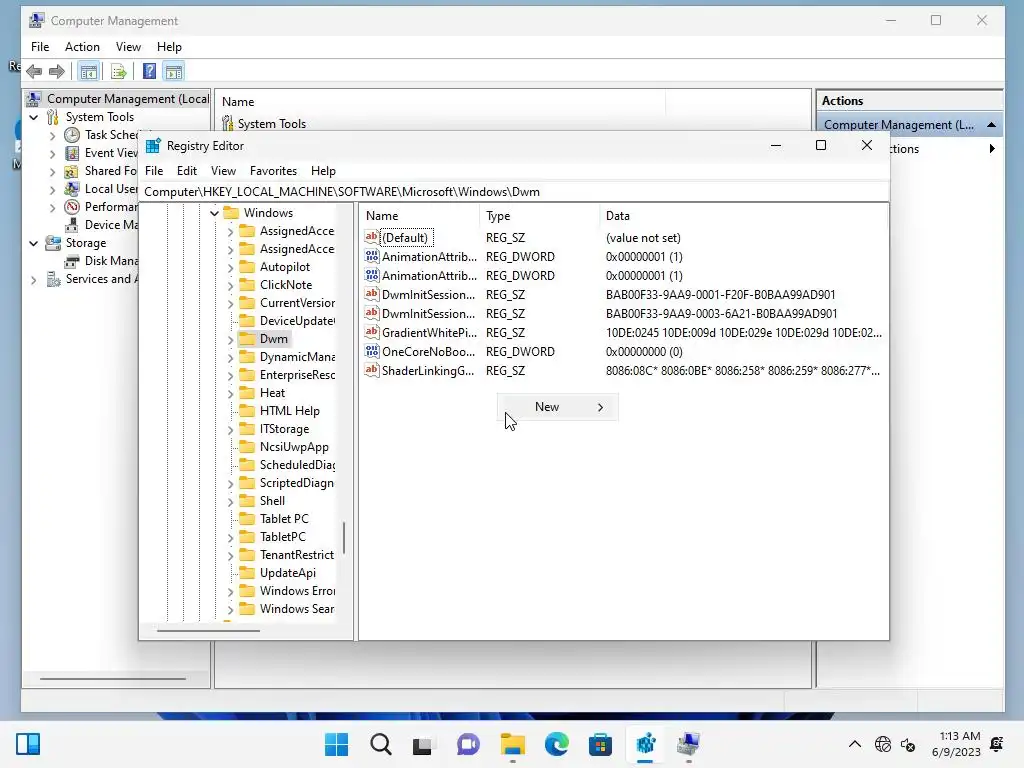Launch Microsoft Edge from the taskbar
The image size is (1024, 768).
tap(556, 744)
